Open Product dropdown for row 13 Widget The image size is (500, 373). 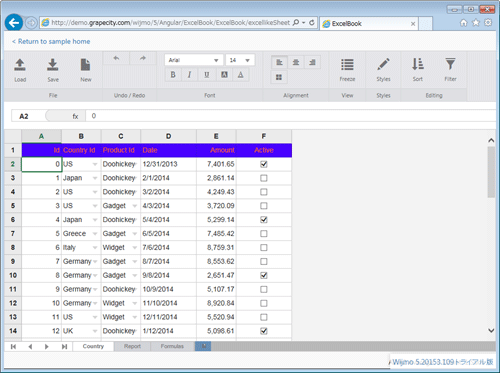click(x=135, y=317)
